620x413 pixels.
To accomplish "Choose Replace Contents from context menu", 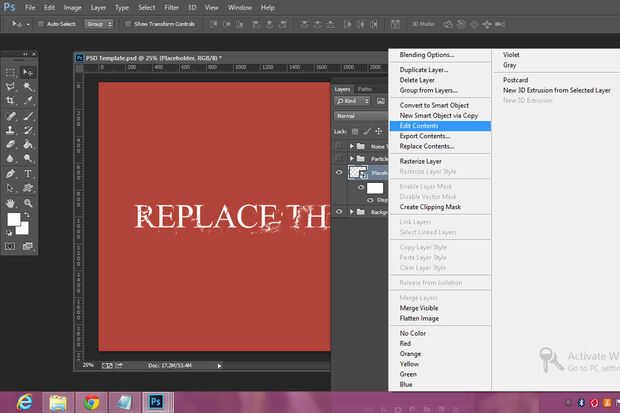I will pyautogui.click(x=427, y=146).
